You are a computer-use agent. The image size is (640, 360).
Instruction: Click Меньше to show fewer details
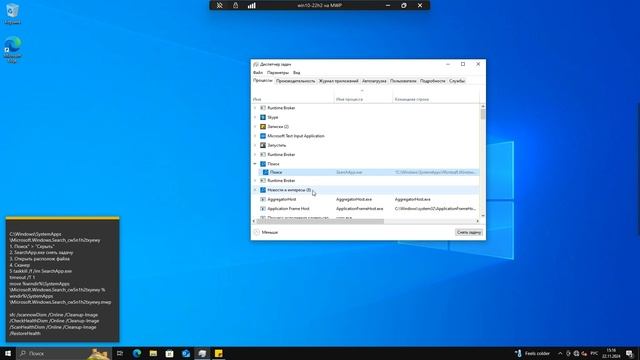coord(266,232)
